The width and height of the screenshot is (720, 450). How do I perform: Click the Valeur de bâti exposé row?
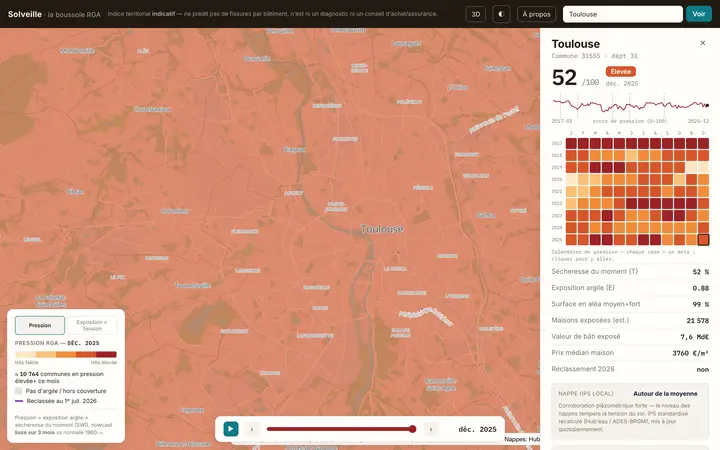coord(630,337)
